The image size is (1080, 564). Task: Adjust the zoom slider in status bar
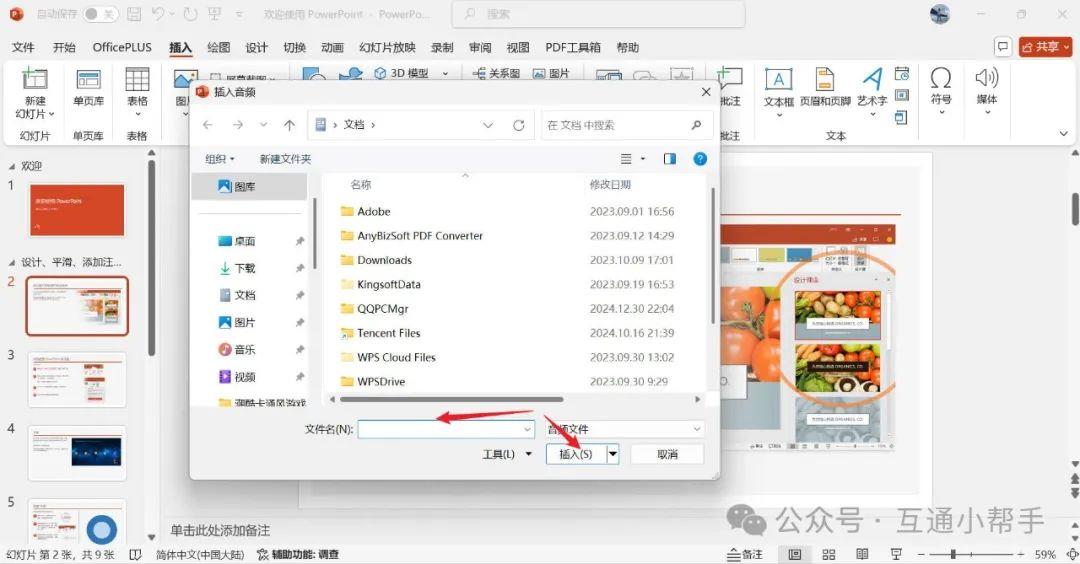(x=953, y=554)
